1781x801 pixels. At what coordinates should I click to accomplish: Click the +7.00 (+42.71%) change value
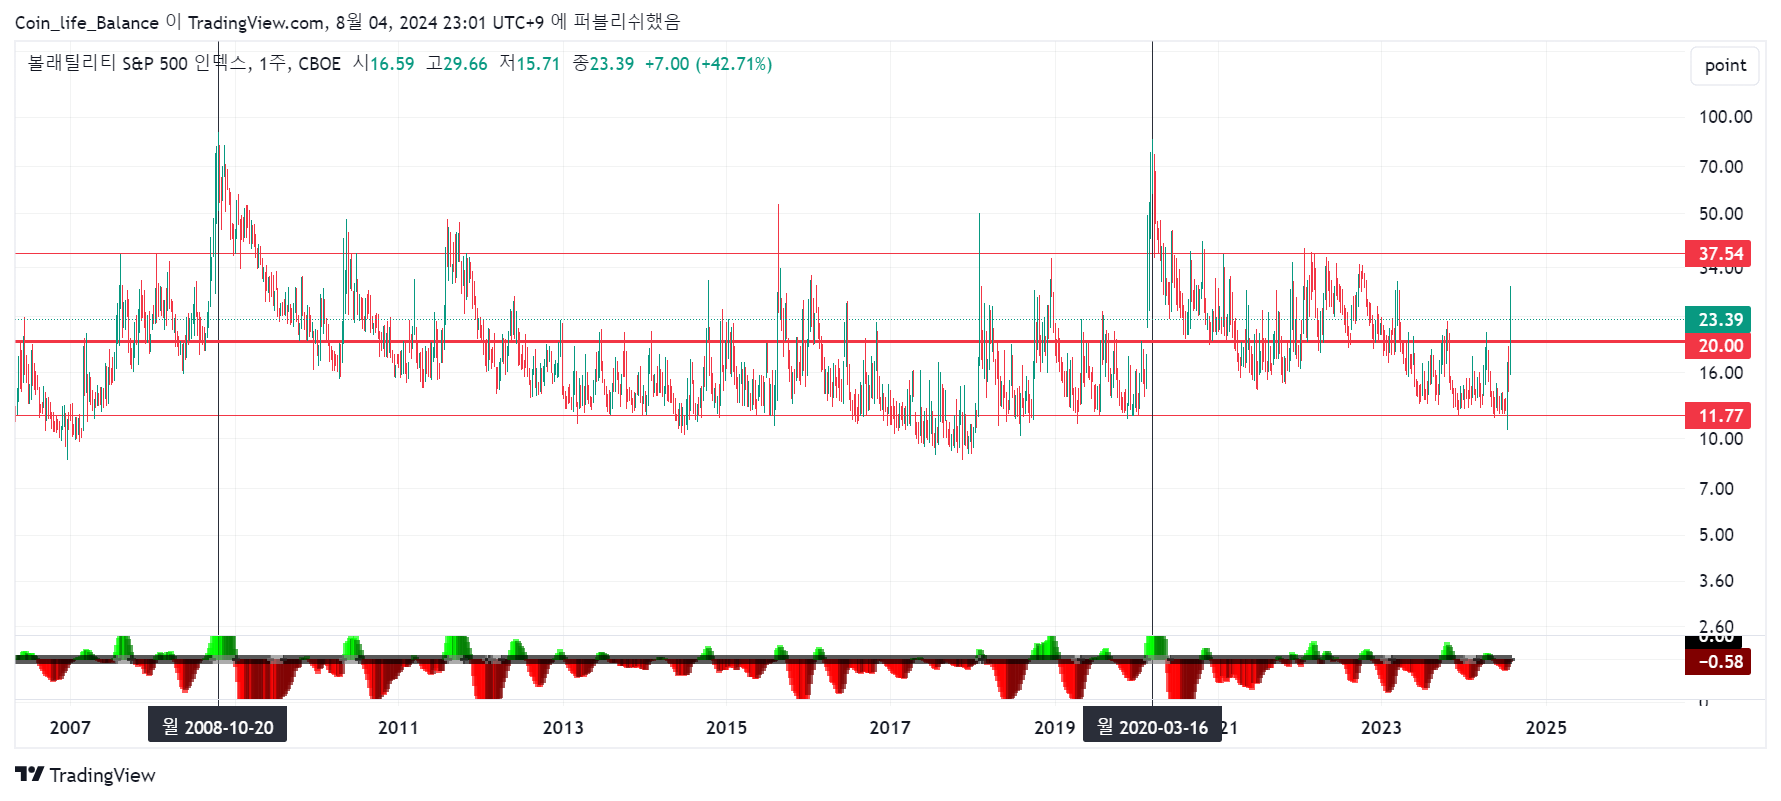pos(708,64)
